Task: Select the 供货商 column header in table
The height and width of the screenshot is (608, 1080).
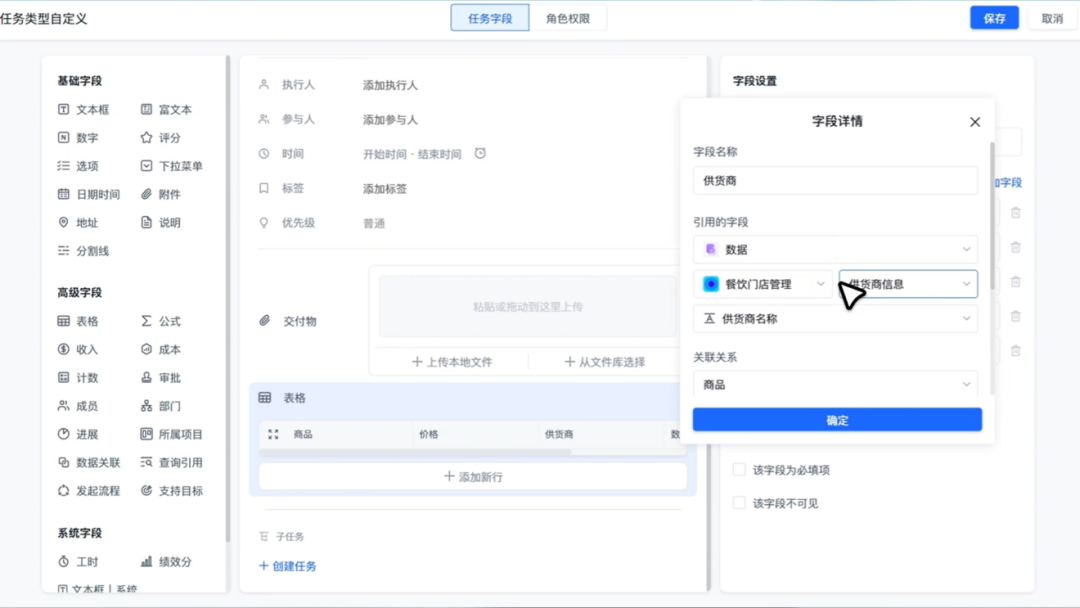Action: [559, 434]
